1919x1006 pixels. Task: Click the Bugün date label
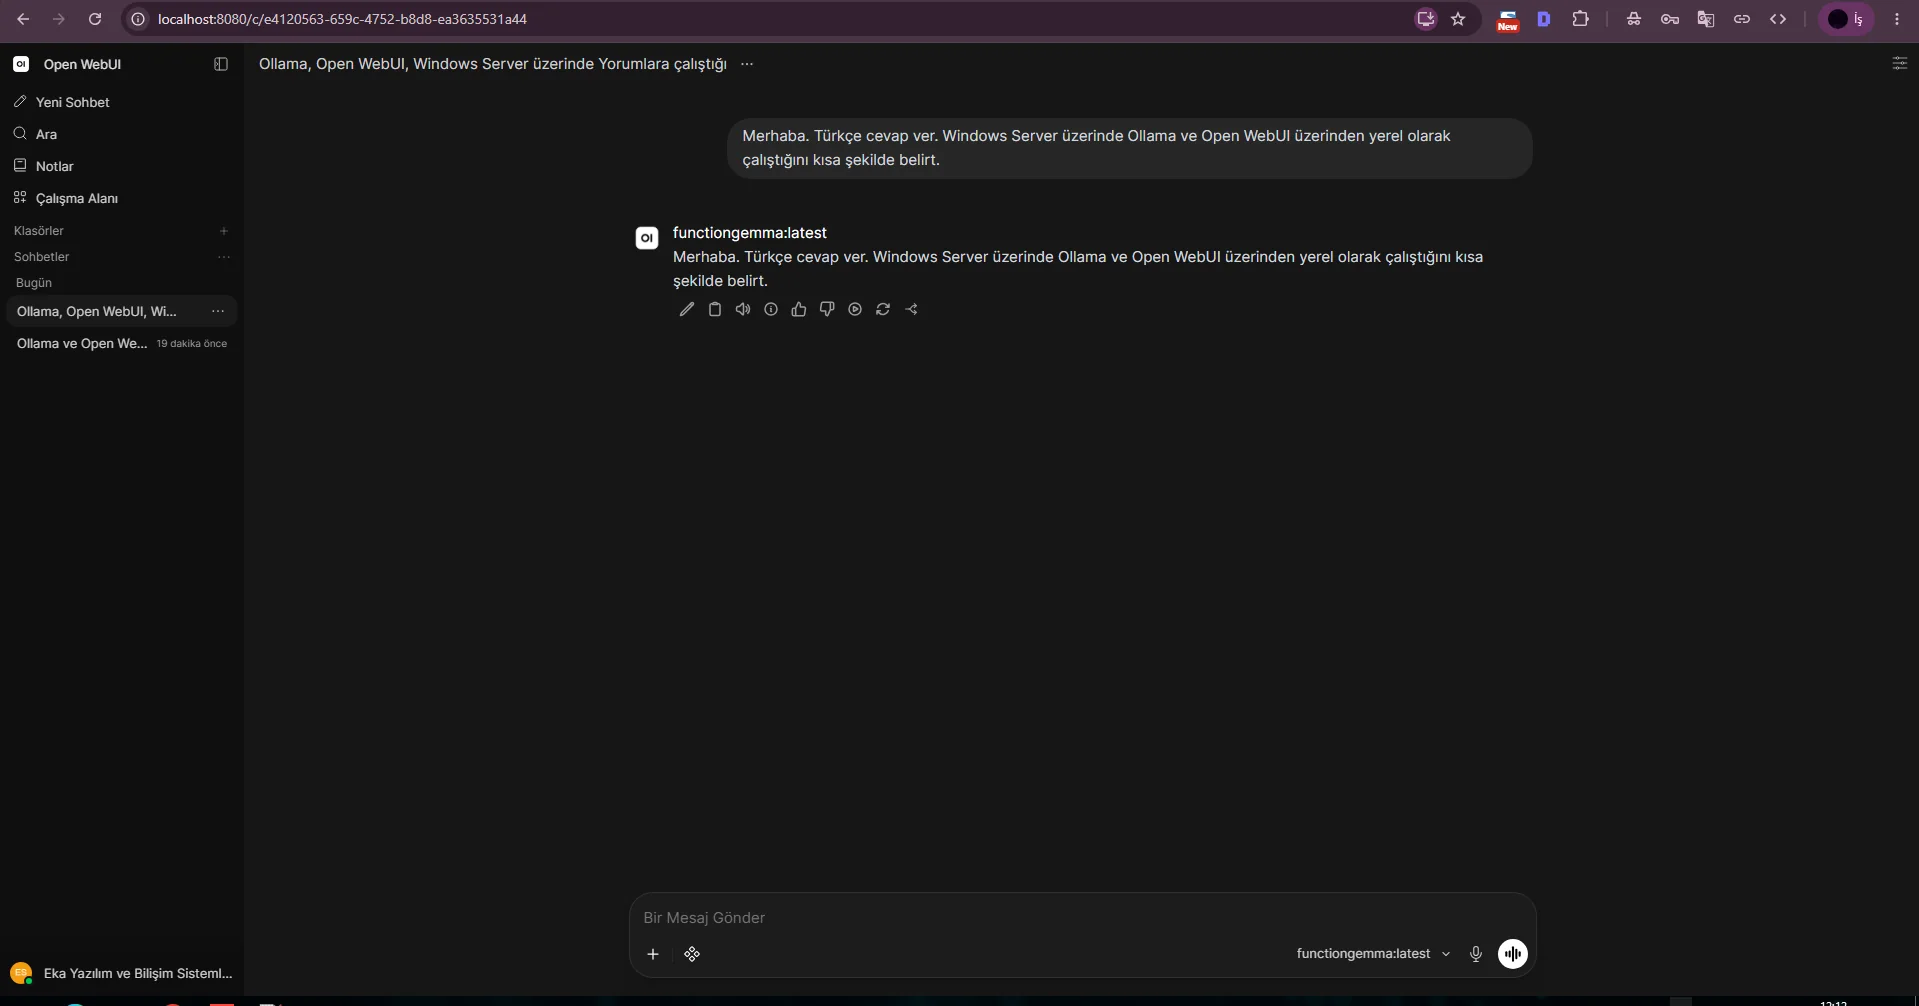pyautogui.click(x=34, y=283)
